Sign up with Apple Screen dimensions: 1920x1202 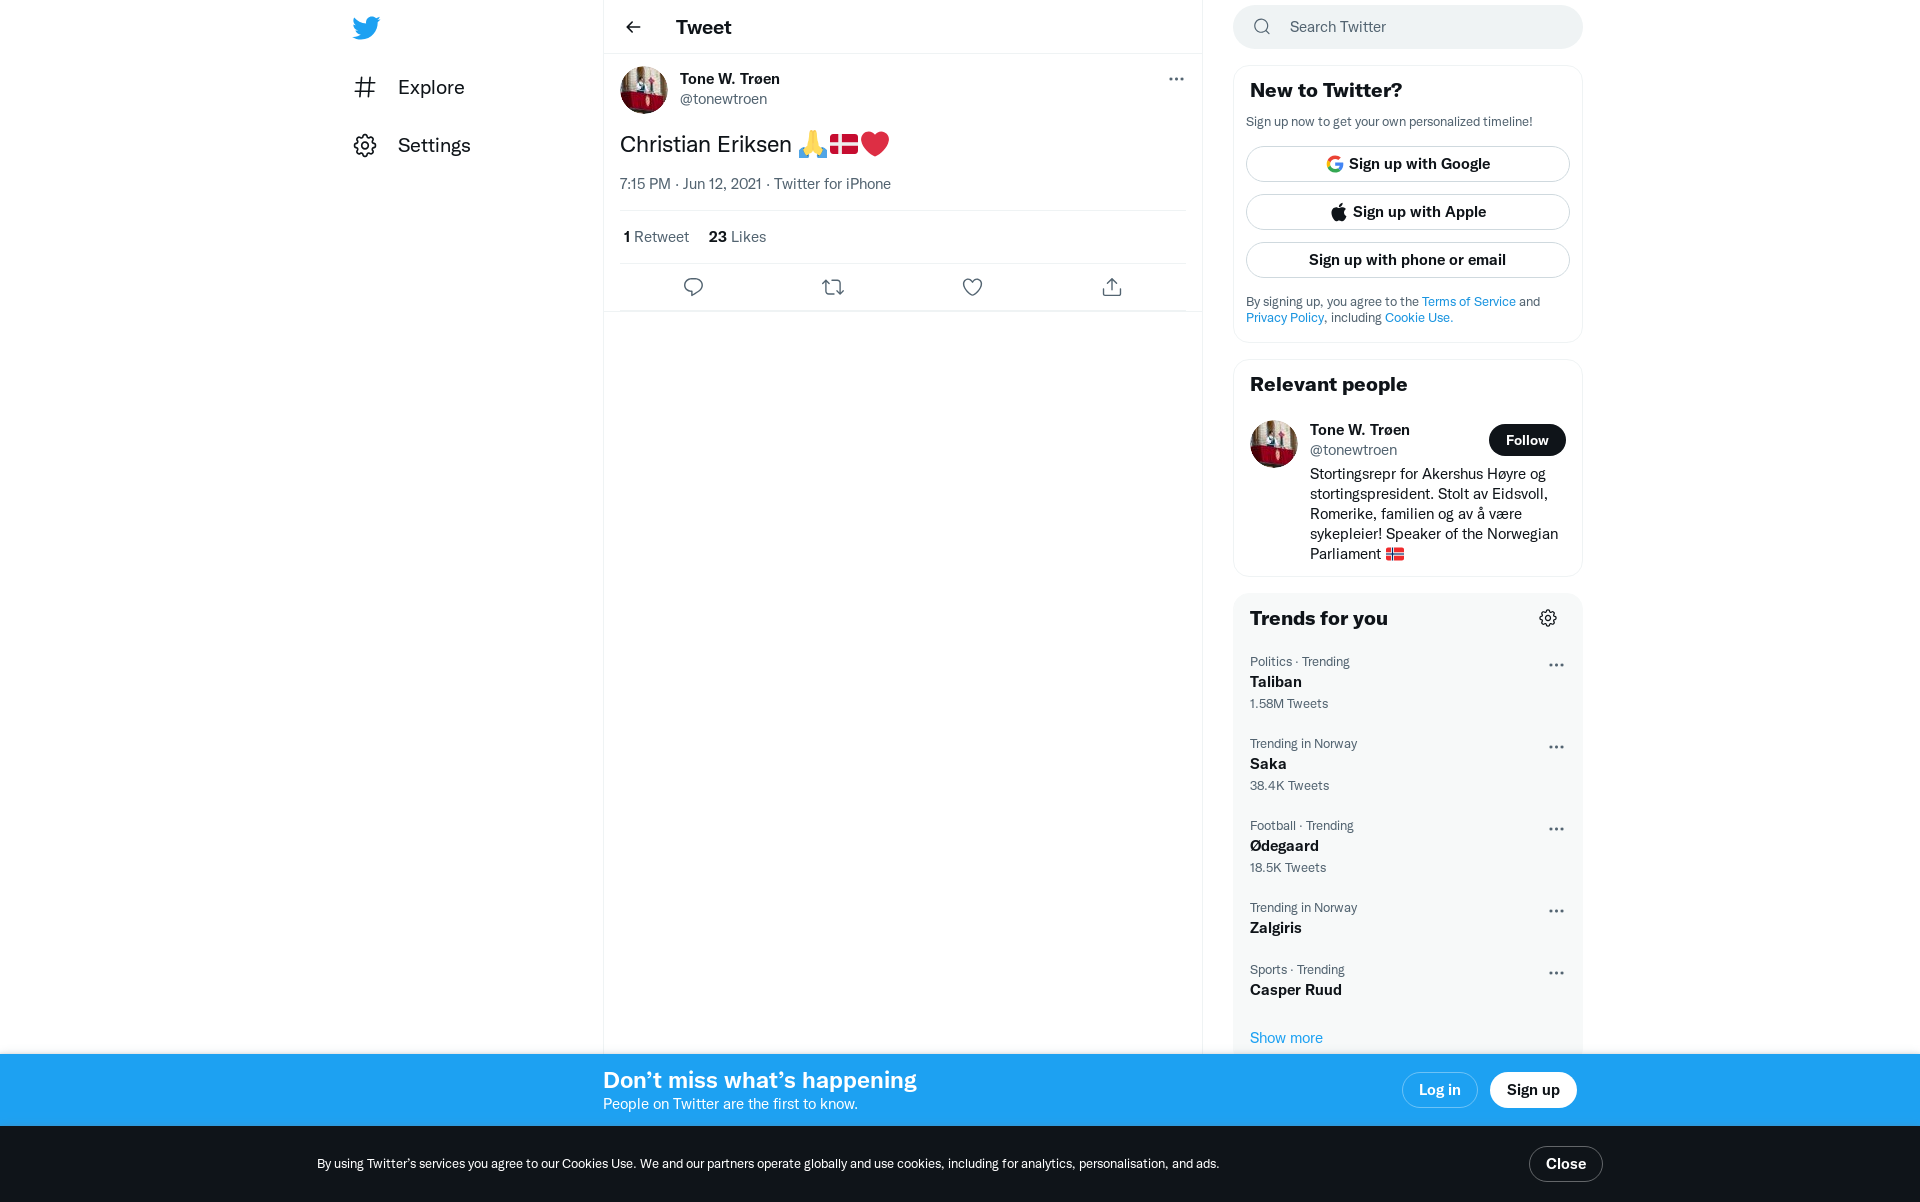point(1408,212)
